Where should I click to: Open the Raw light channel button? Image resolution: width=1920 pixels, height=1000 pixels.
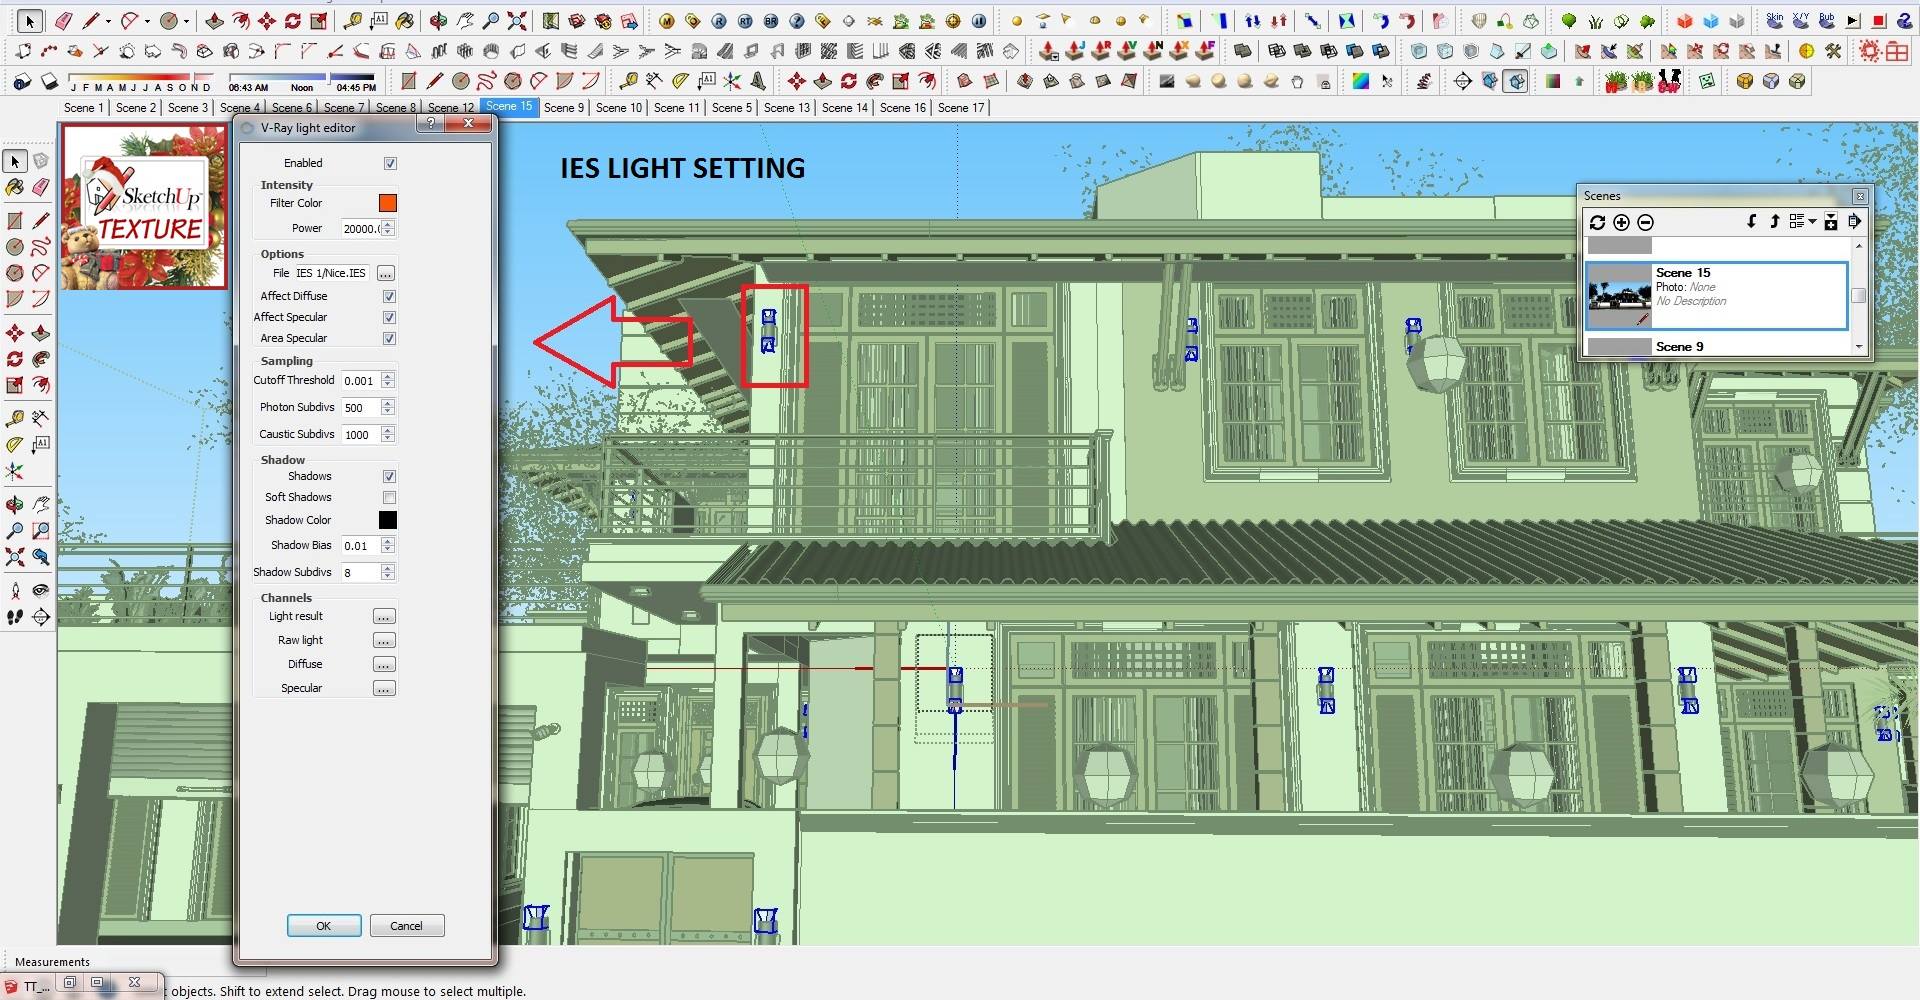[384, 640]
